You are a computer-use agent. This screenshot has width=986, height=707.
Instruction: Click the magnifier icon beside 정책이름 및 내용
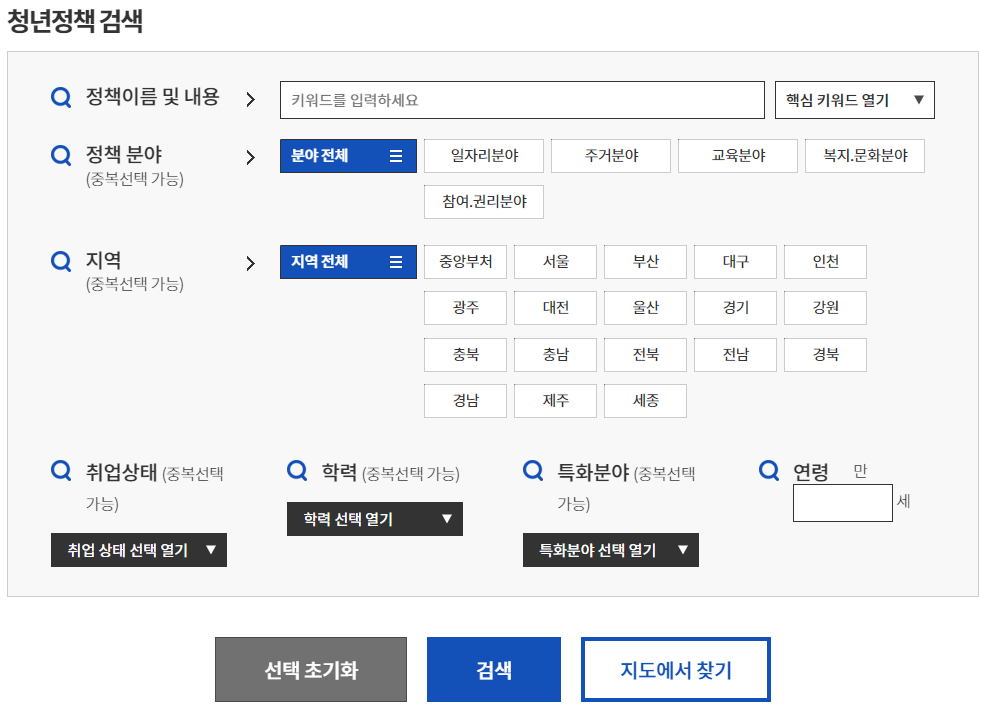(60, 97)
